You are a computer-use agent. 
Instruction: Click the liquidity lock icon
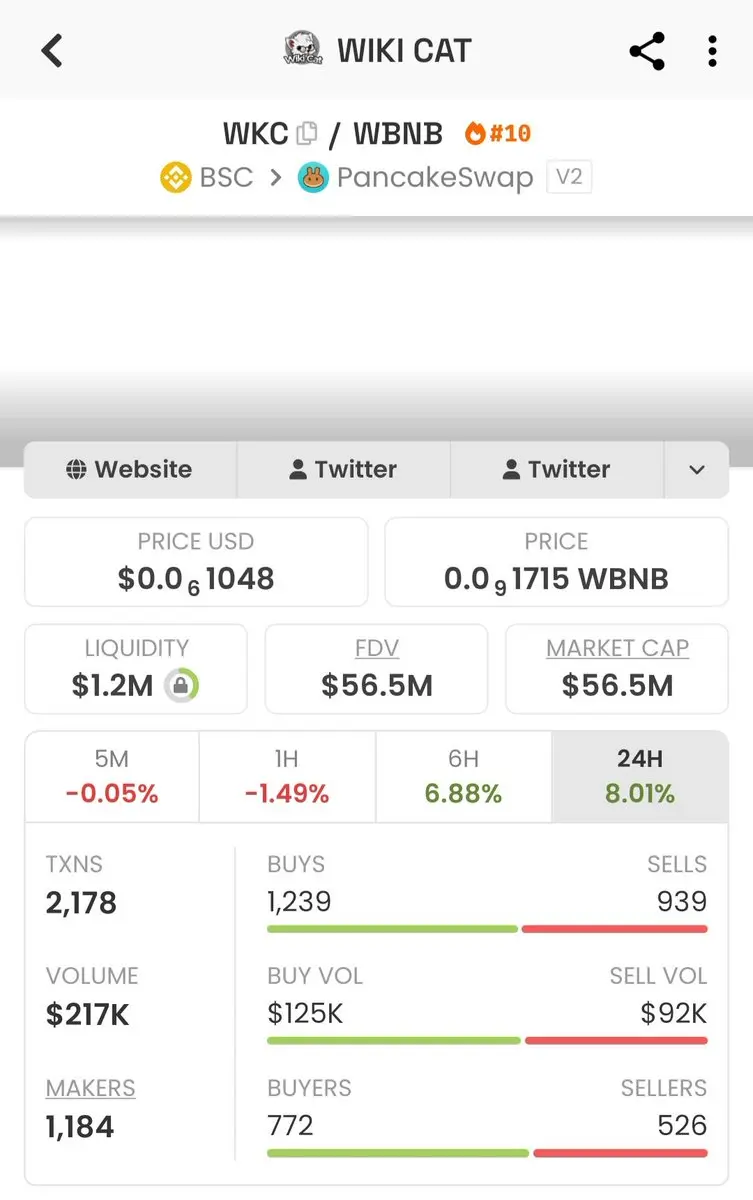pyautogui.click(x=181, y=686)
